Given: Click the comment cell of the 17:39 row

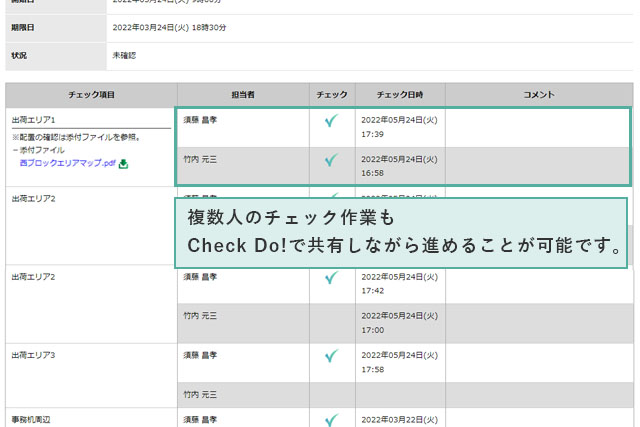Looking at the screenshot, I should pos(538,128).
